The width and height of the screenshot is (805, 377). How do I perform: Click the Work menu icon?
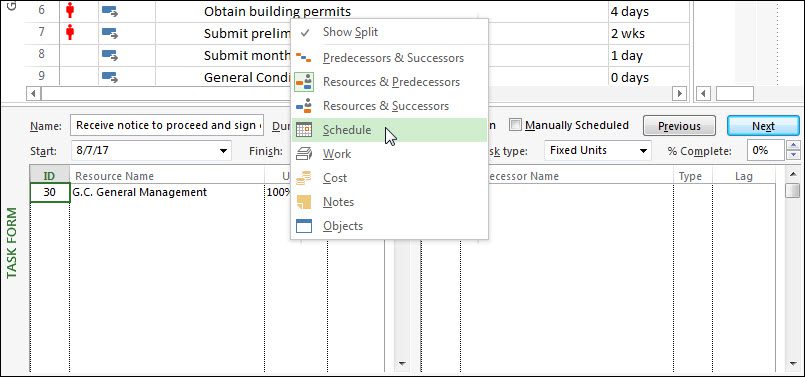304,154
